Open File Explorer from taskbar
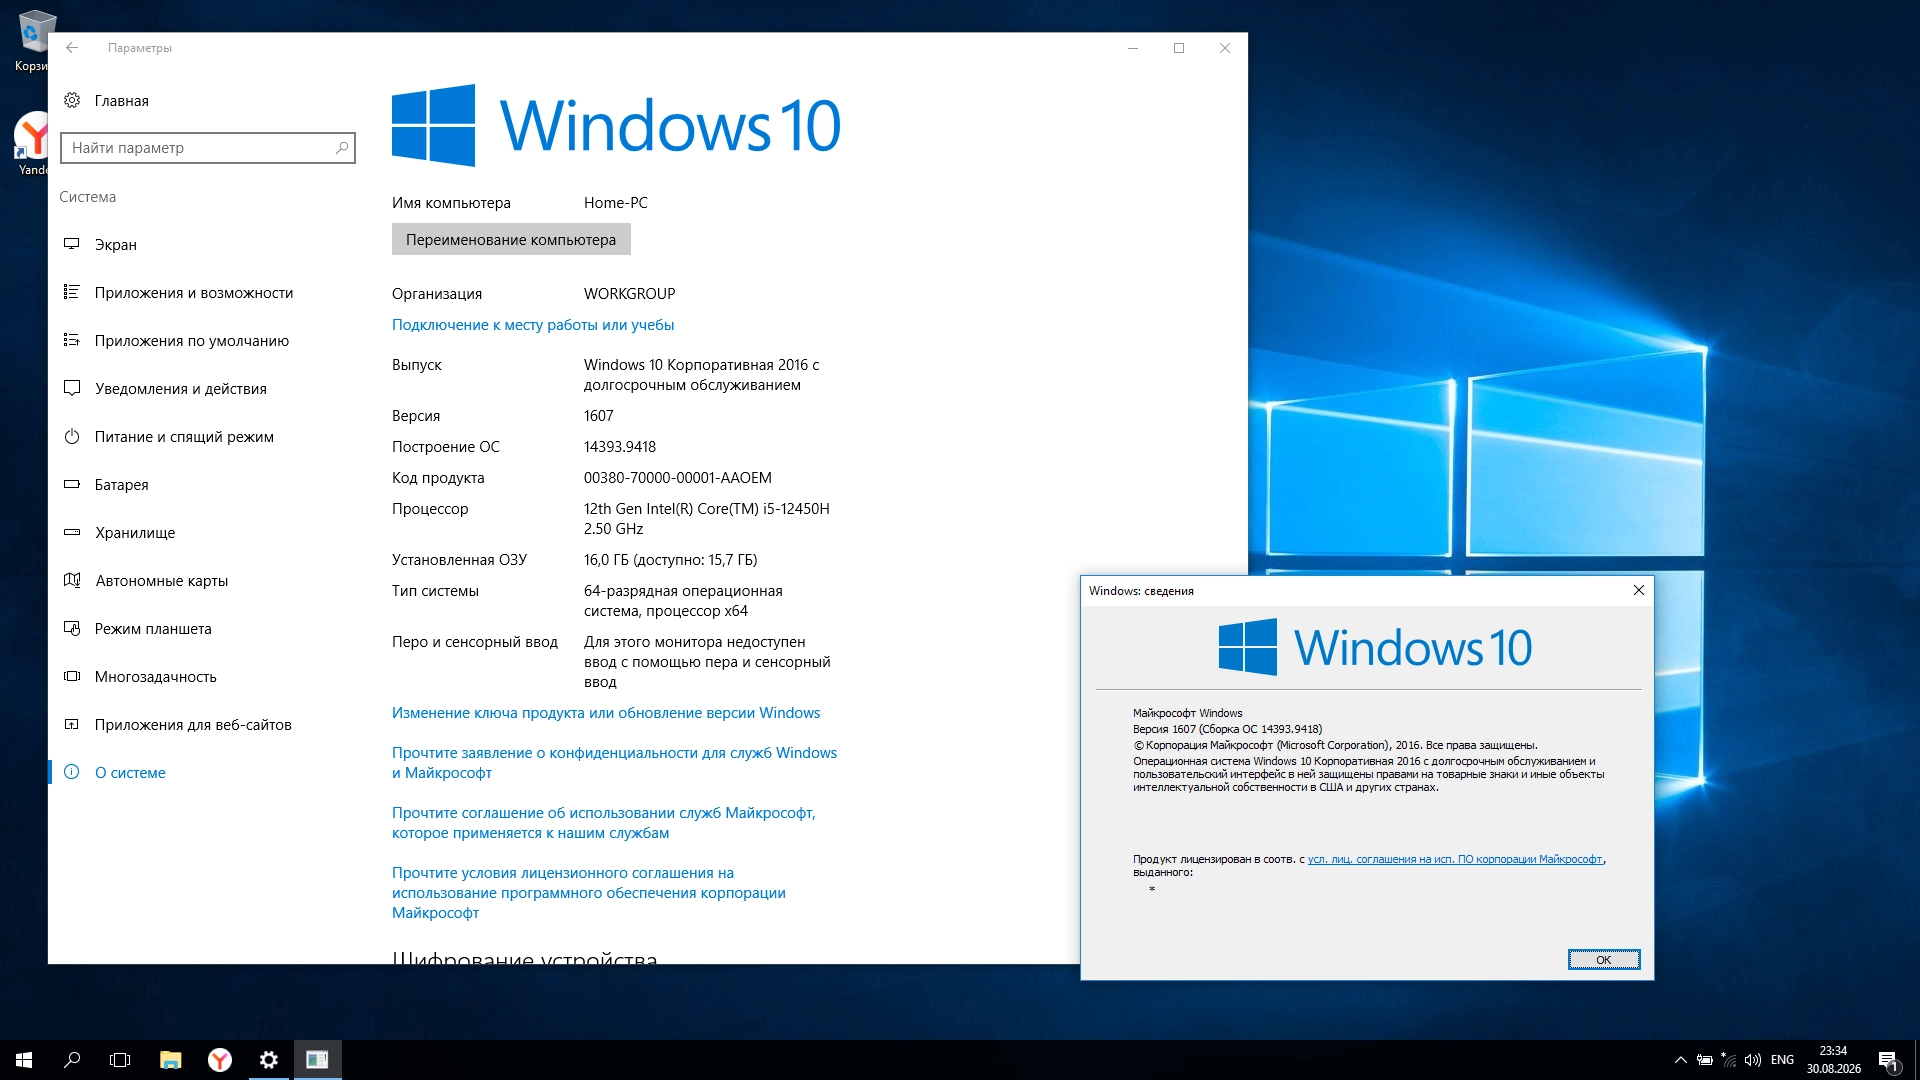The height and width of the screenshot is (1080, 1920). point(171,1060)
